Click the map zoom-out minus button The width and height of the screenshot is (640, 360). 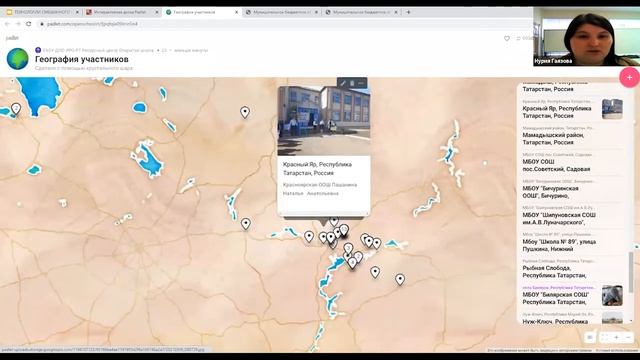tap(629, 337)
